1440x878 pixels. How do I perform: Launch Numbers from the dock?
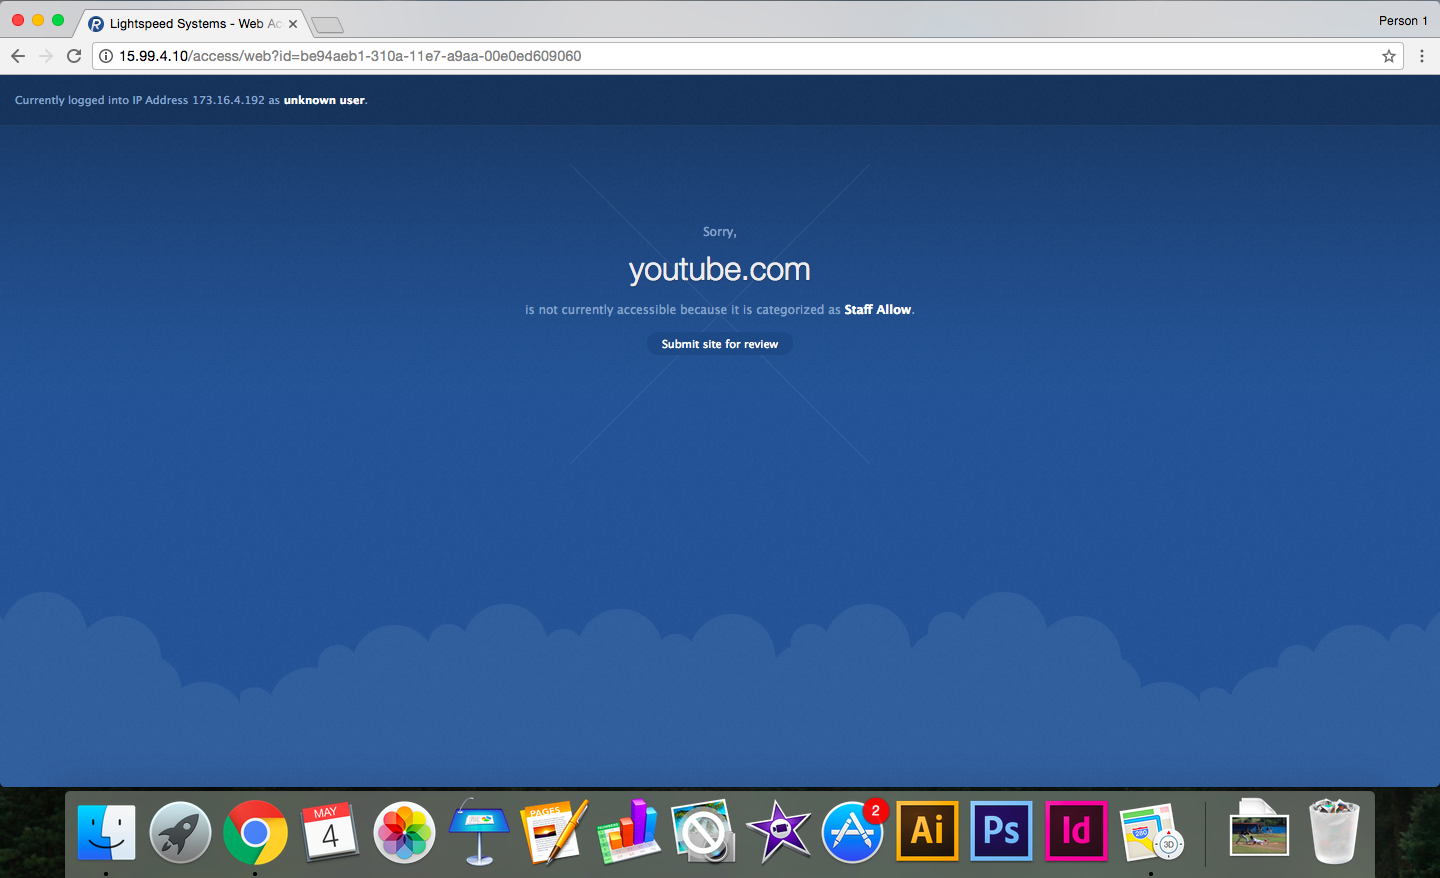pos(628,832)
